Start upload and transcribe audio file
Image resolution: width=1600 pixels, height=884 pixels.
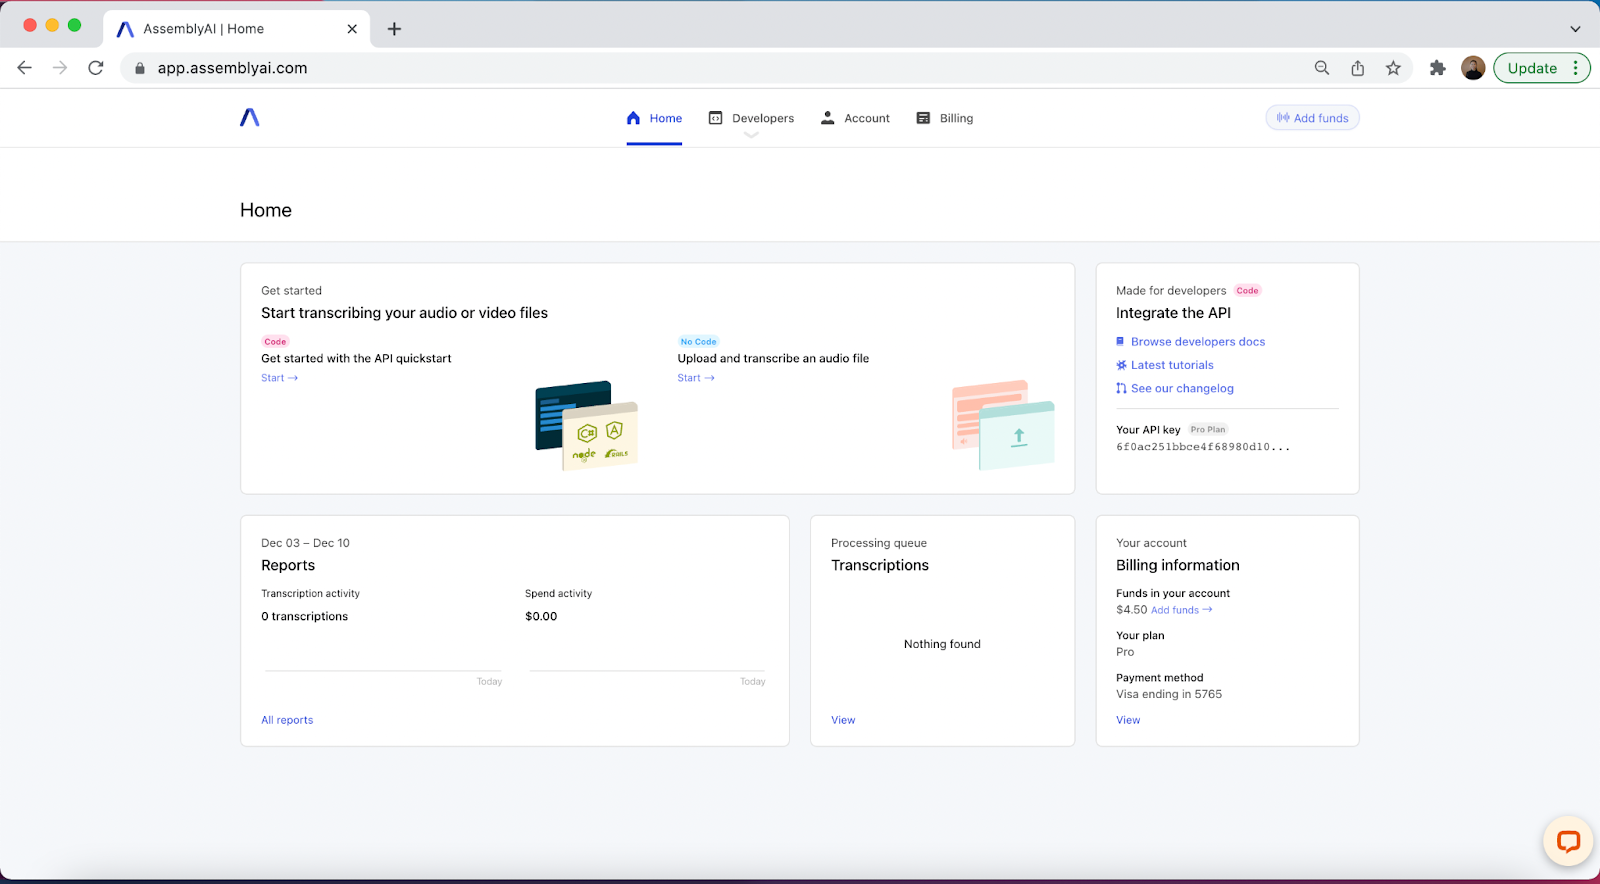(x=696, y=378)
